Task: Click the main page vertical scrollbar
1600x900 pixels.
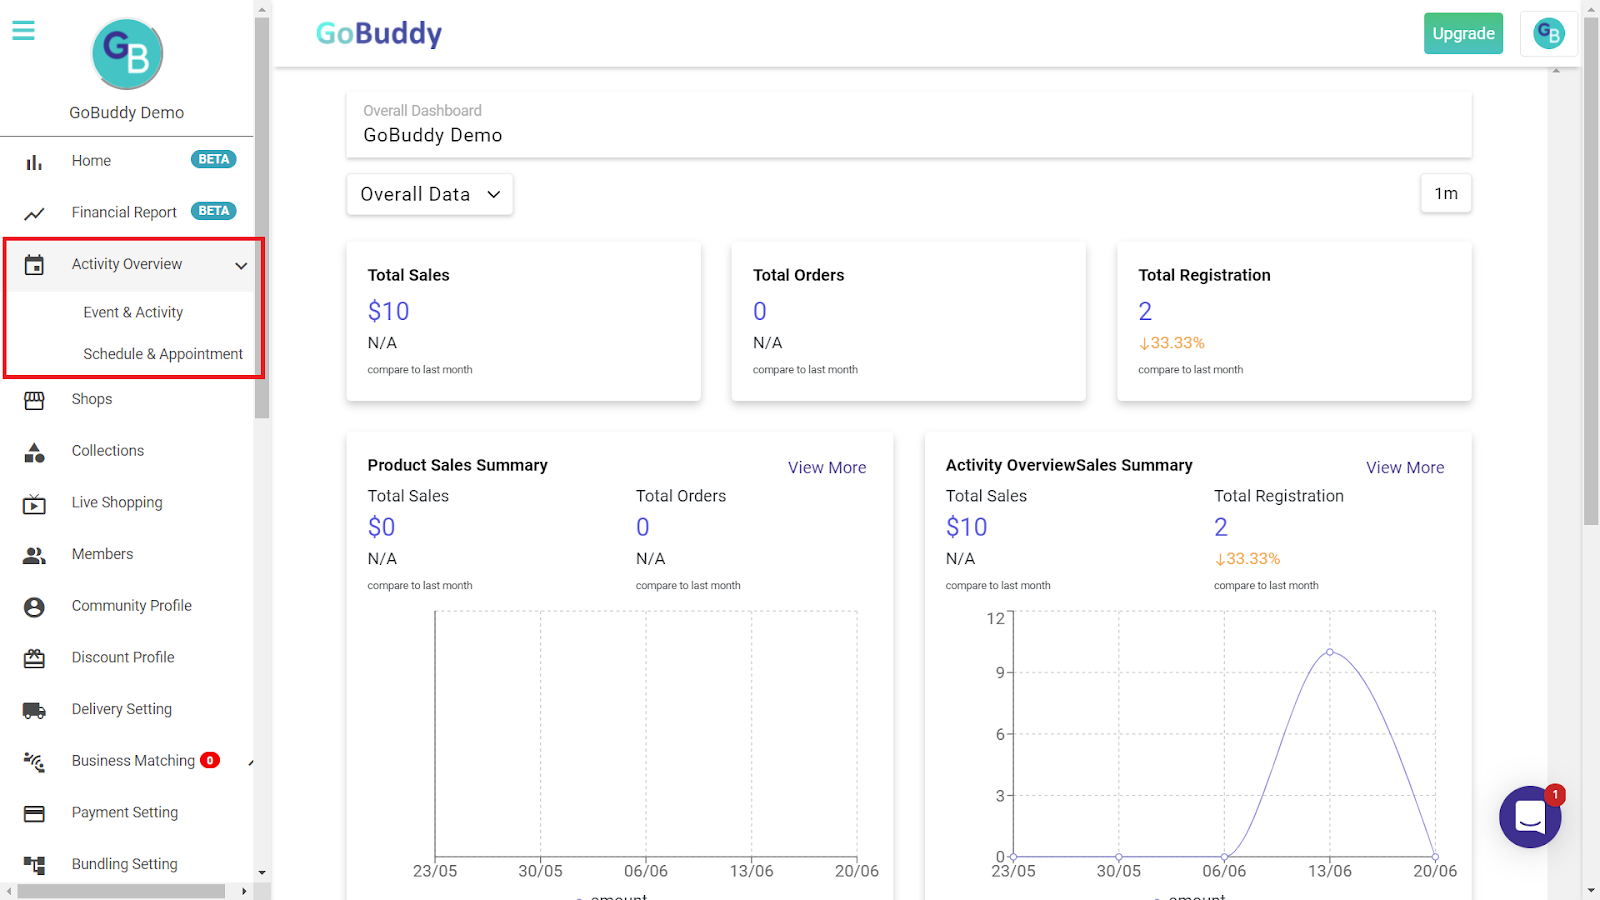Action: click(1591, 270)
